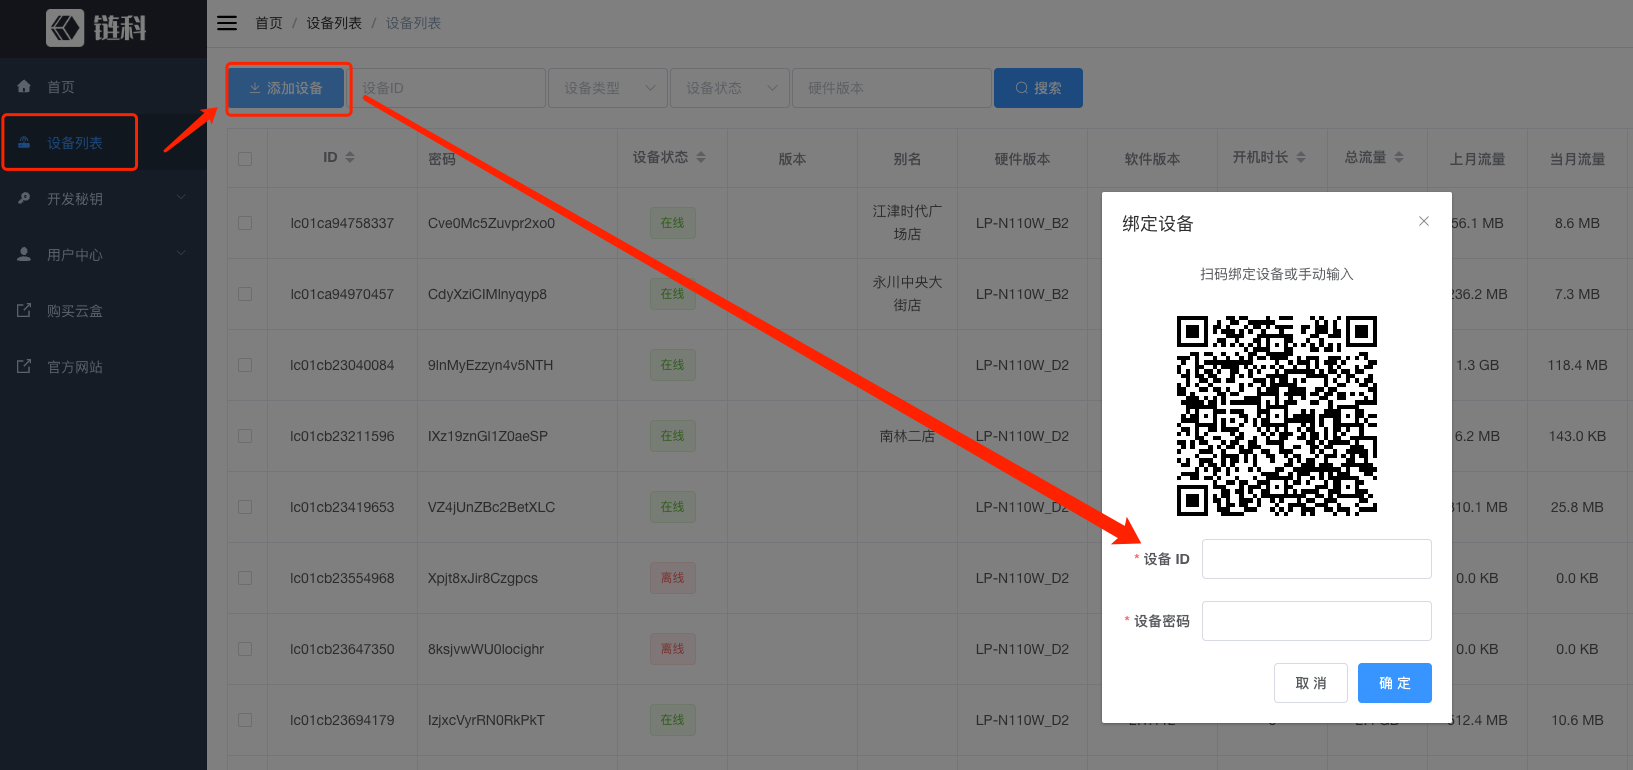Click LP-N110W_B2 of lc01ca94758337 row
The width and height of the screenshot is (1633, 770).
click(1022, 223)
